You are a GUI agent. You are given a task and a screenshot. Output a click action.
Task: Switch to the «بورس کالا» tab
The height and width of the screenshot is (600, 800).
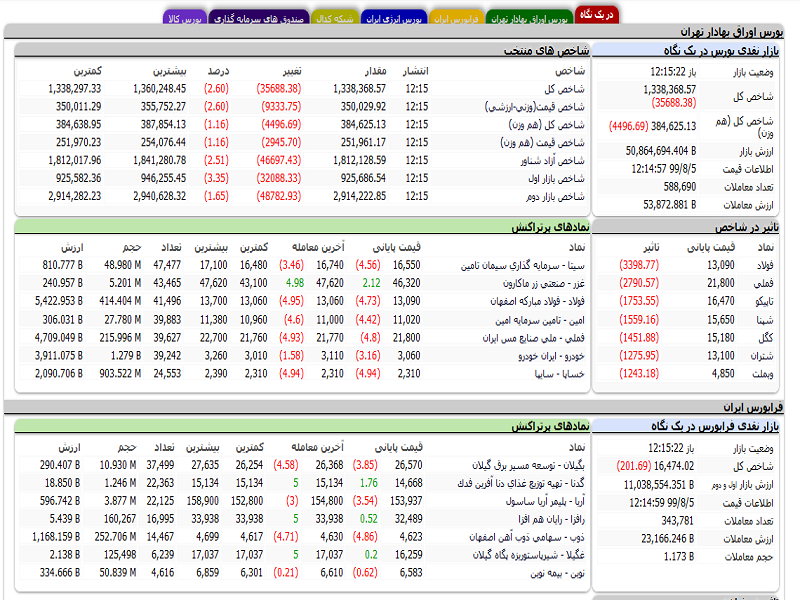185,18
